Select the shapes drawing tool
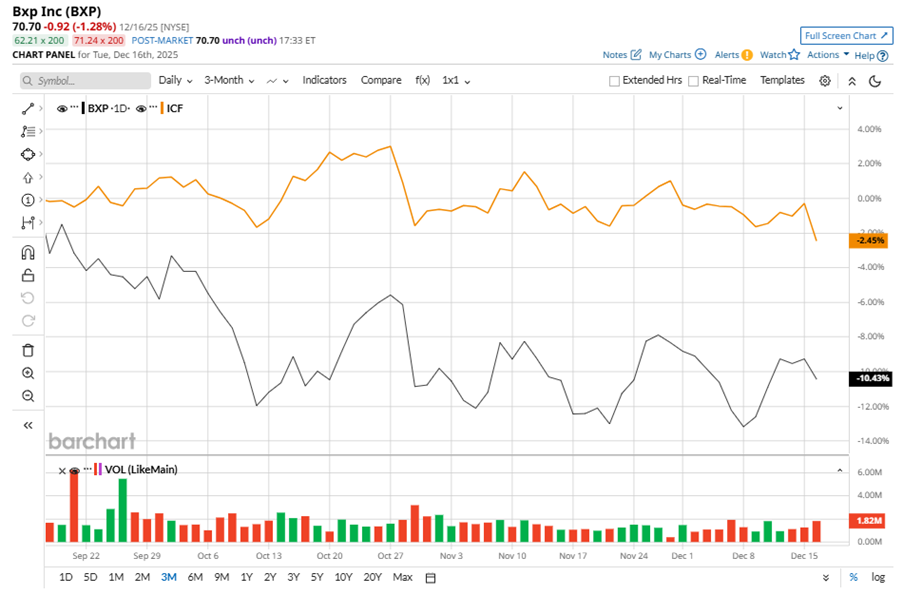 [x=28, y=154]
